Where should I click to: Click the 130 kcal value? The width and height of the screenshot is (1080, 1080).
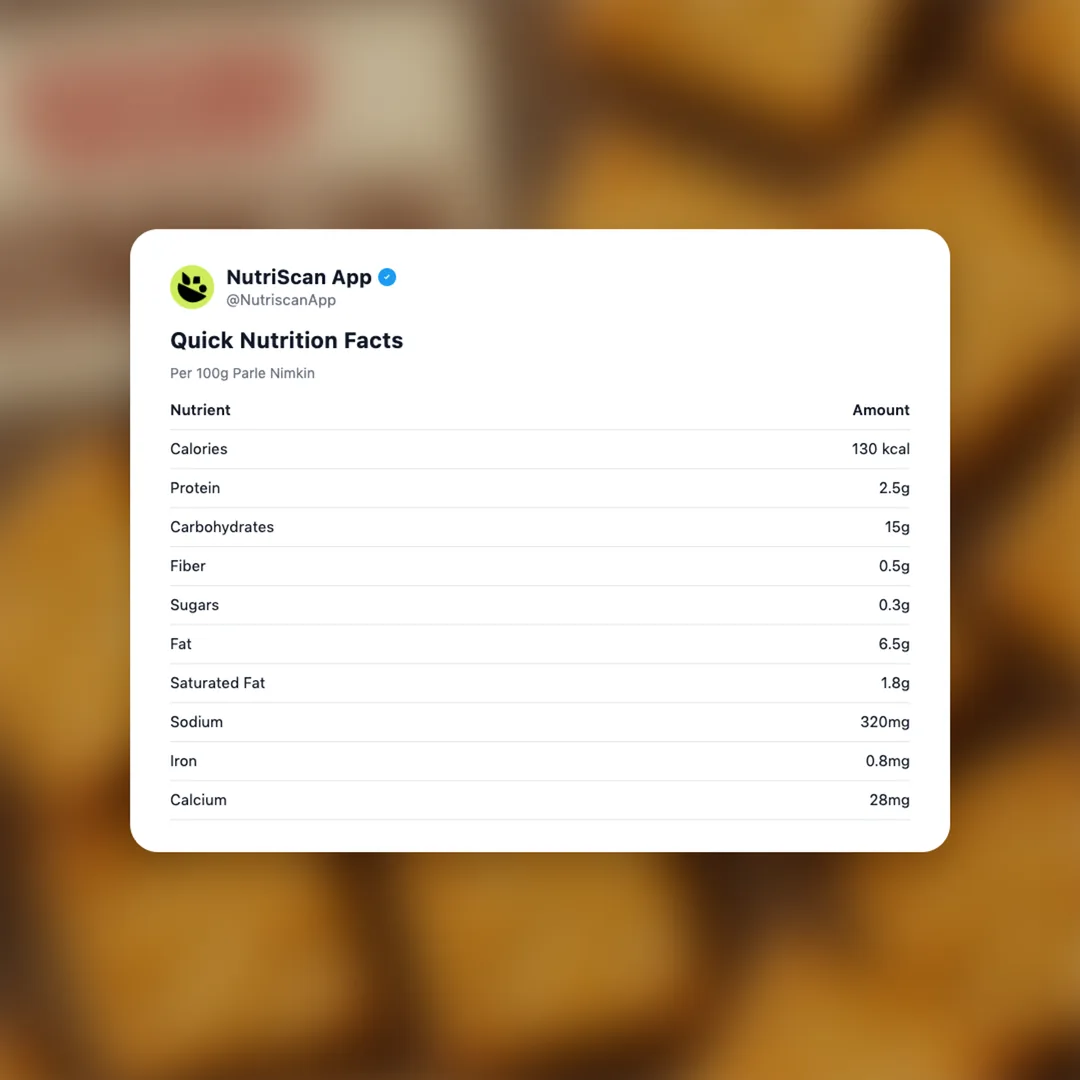(x=880, y=449)
